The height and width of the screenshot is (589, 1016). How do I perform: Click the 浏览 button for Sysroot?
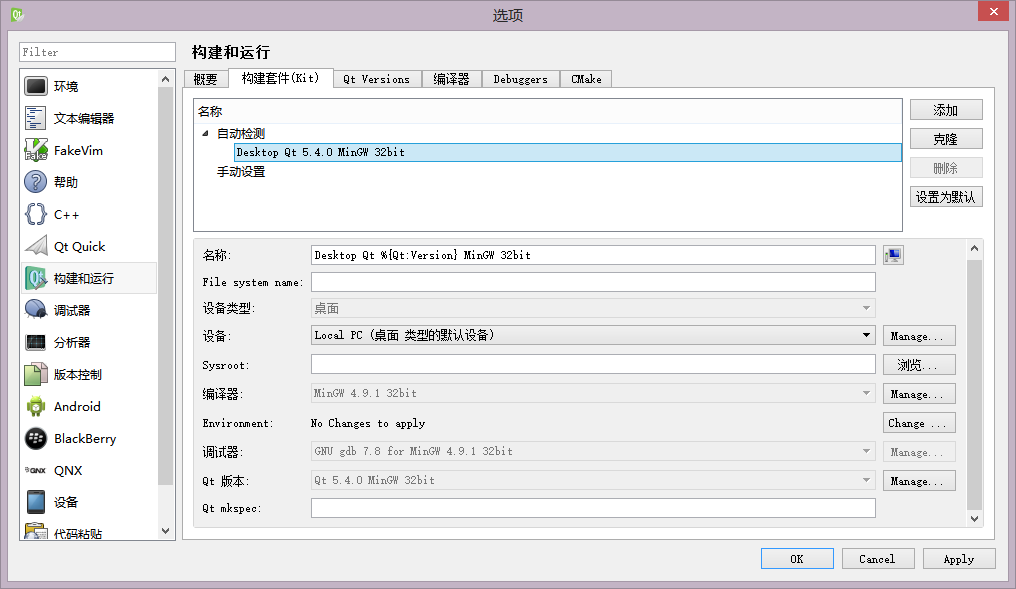(x=919, y=365)
